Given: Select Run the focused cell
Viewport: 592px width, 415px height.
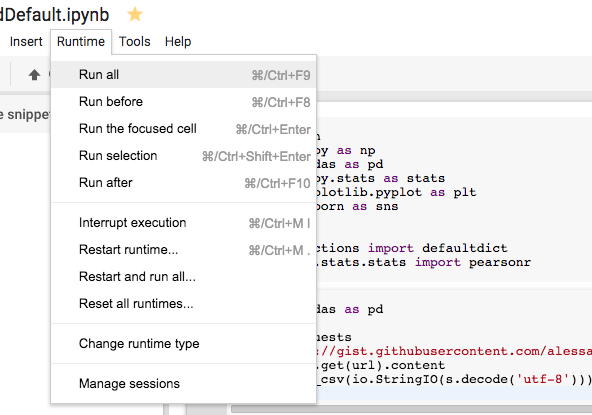Looking at the screenshot, I should point(183,129).
